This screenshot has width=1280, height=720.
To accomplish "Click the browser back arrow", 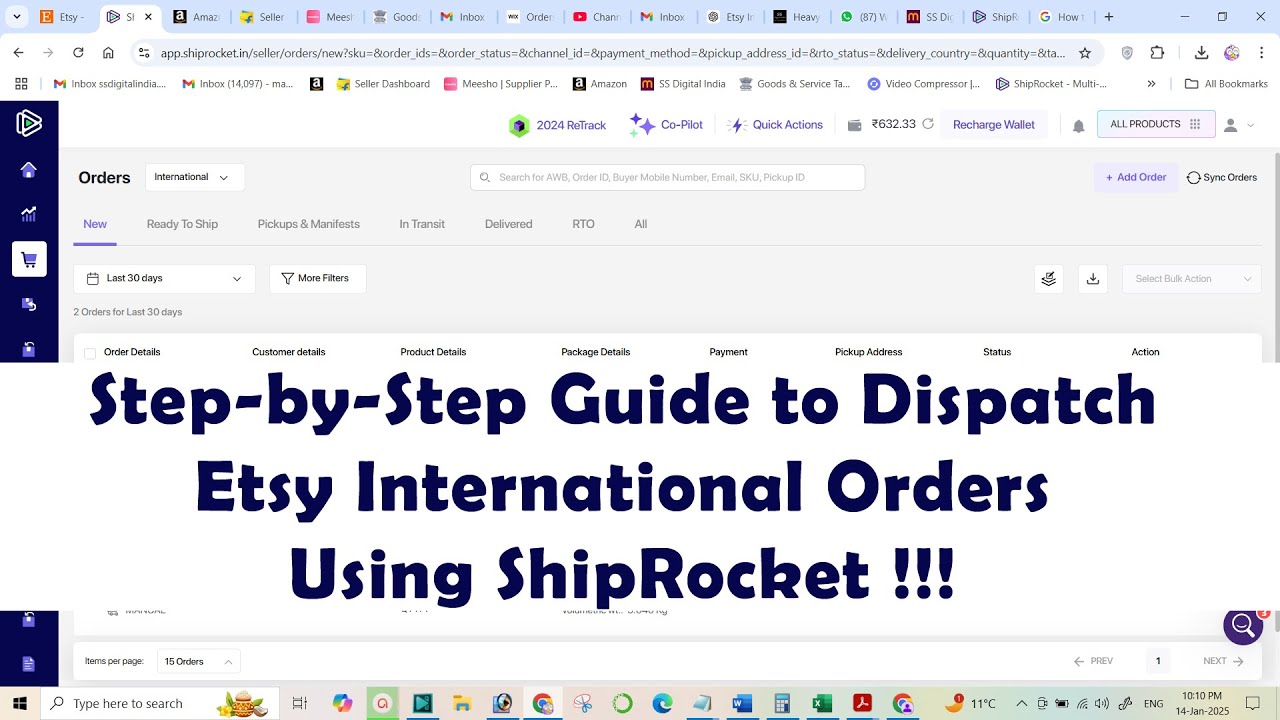I will pyautogui.click(x=19, y=53).
